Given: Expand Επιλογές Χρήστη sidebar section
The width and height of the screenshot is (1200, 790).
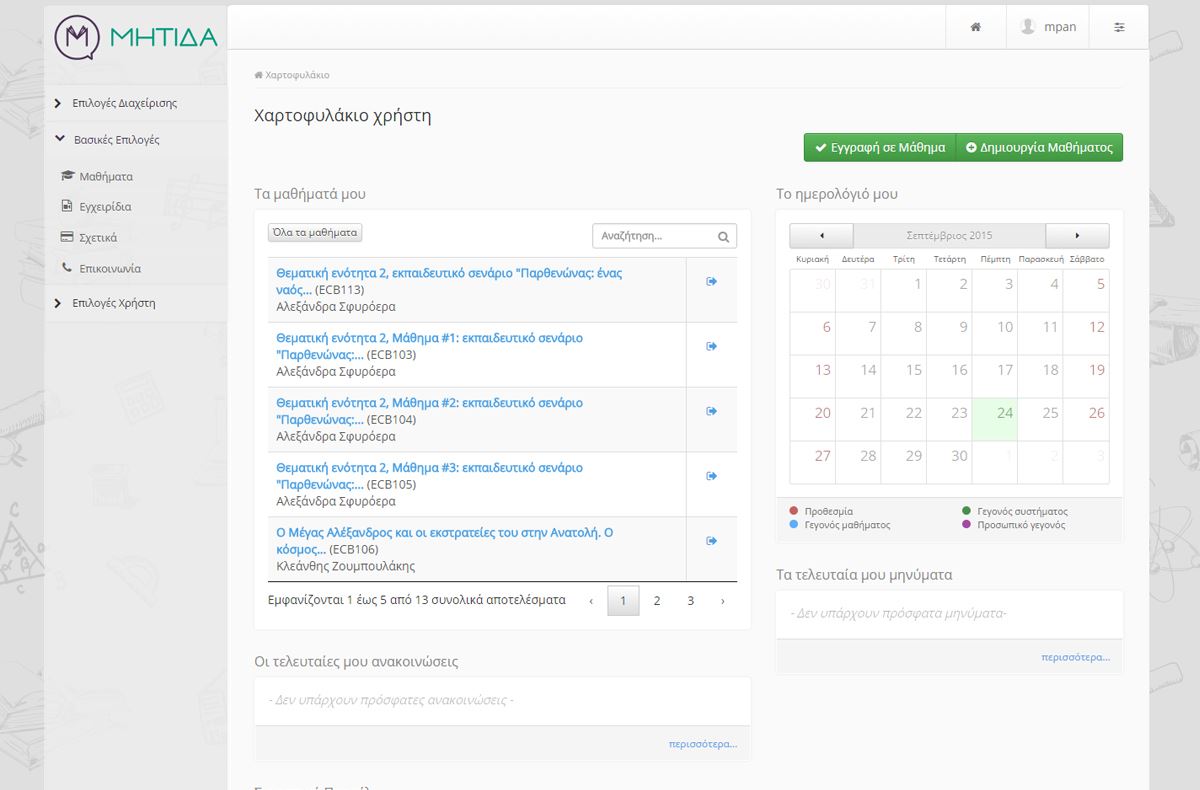Looking at the screenshot, I should [113, 303].
